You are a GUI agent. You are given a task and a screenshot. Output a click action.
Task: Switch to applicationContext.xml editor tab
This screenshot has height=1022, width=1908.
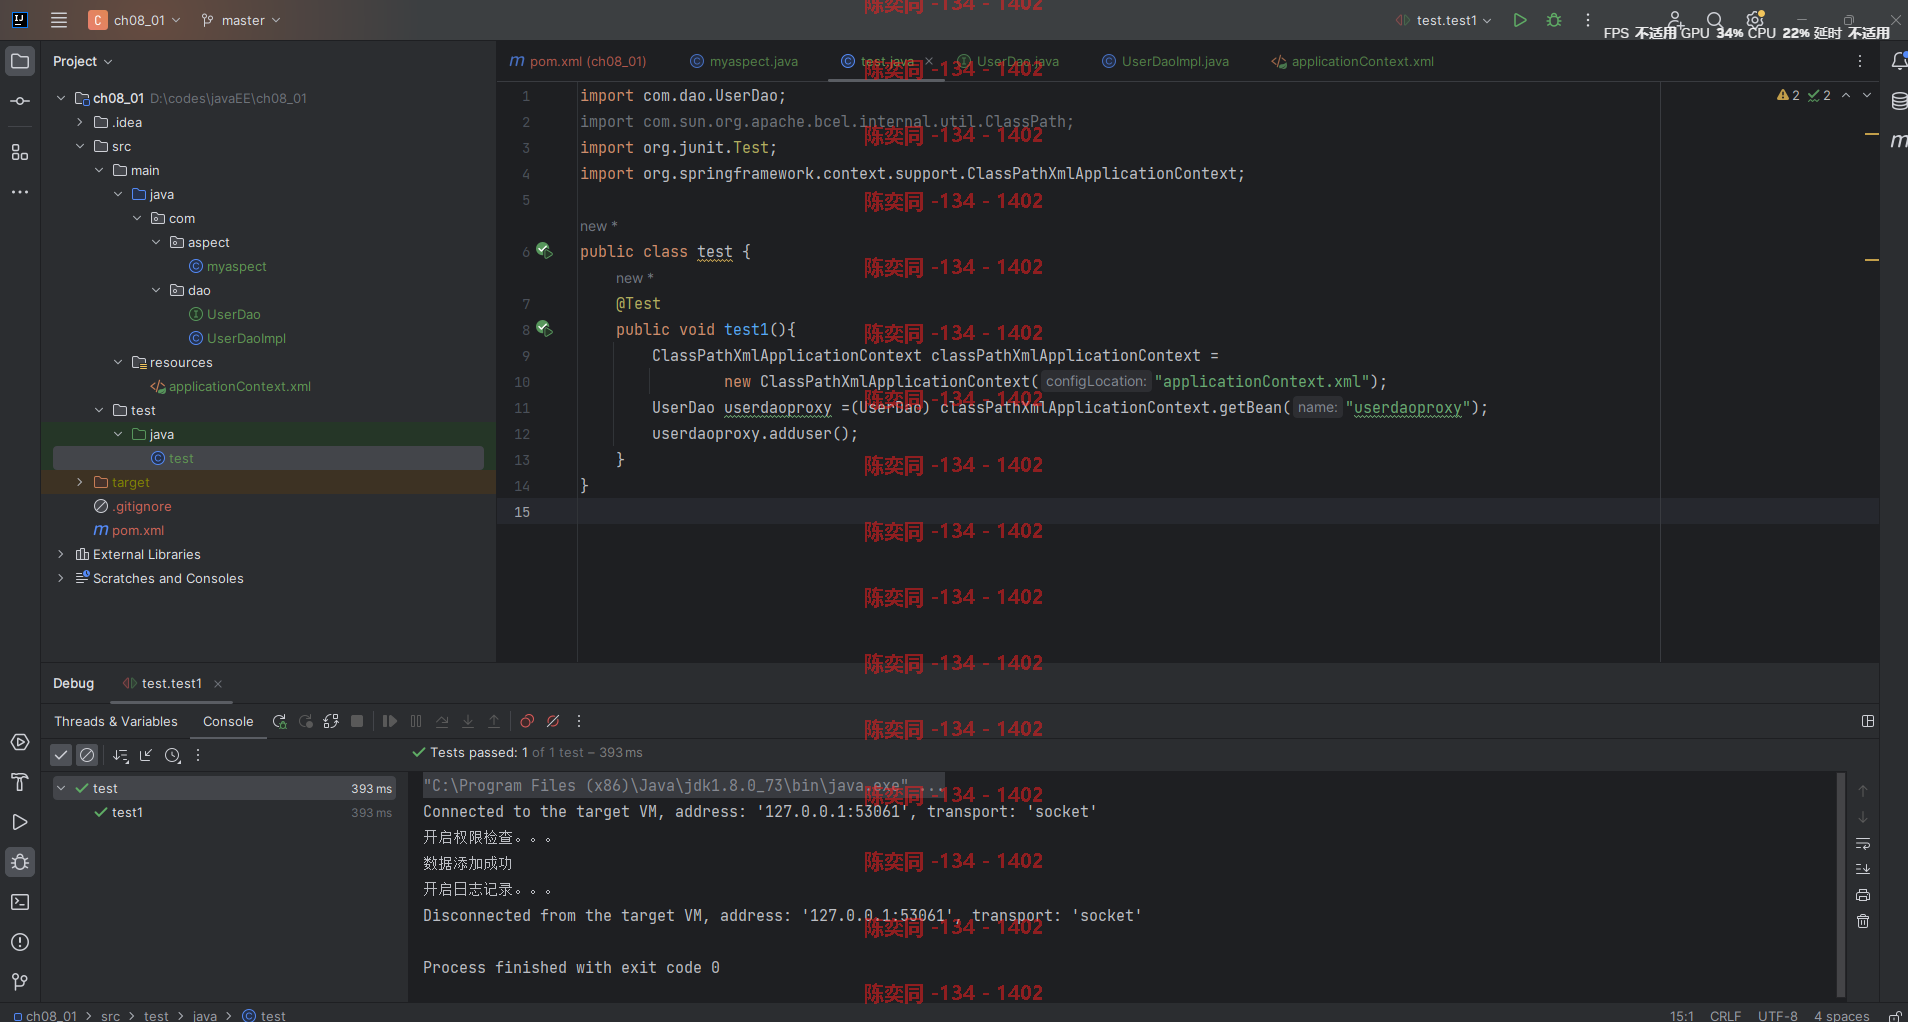coord(1352,61)
